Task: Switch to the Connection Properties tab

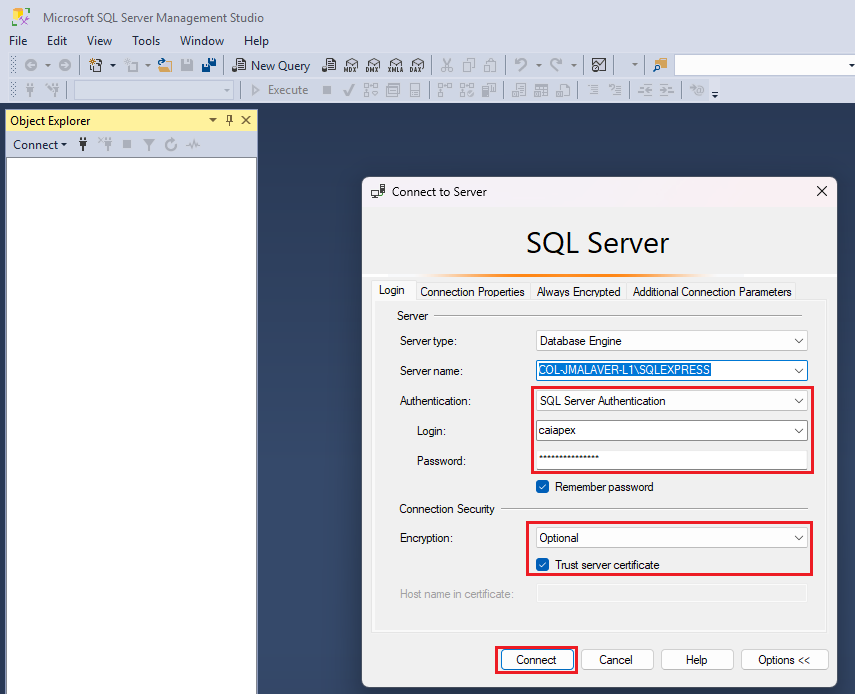Action: tap(472, 292)
